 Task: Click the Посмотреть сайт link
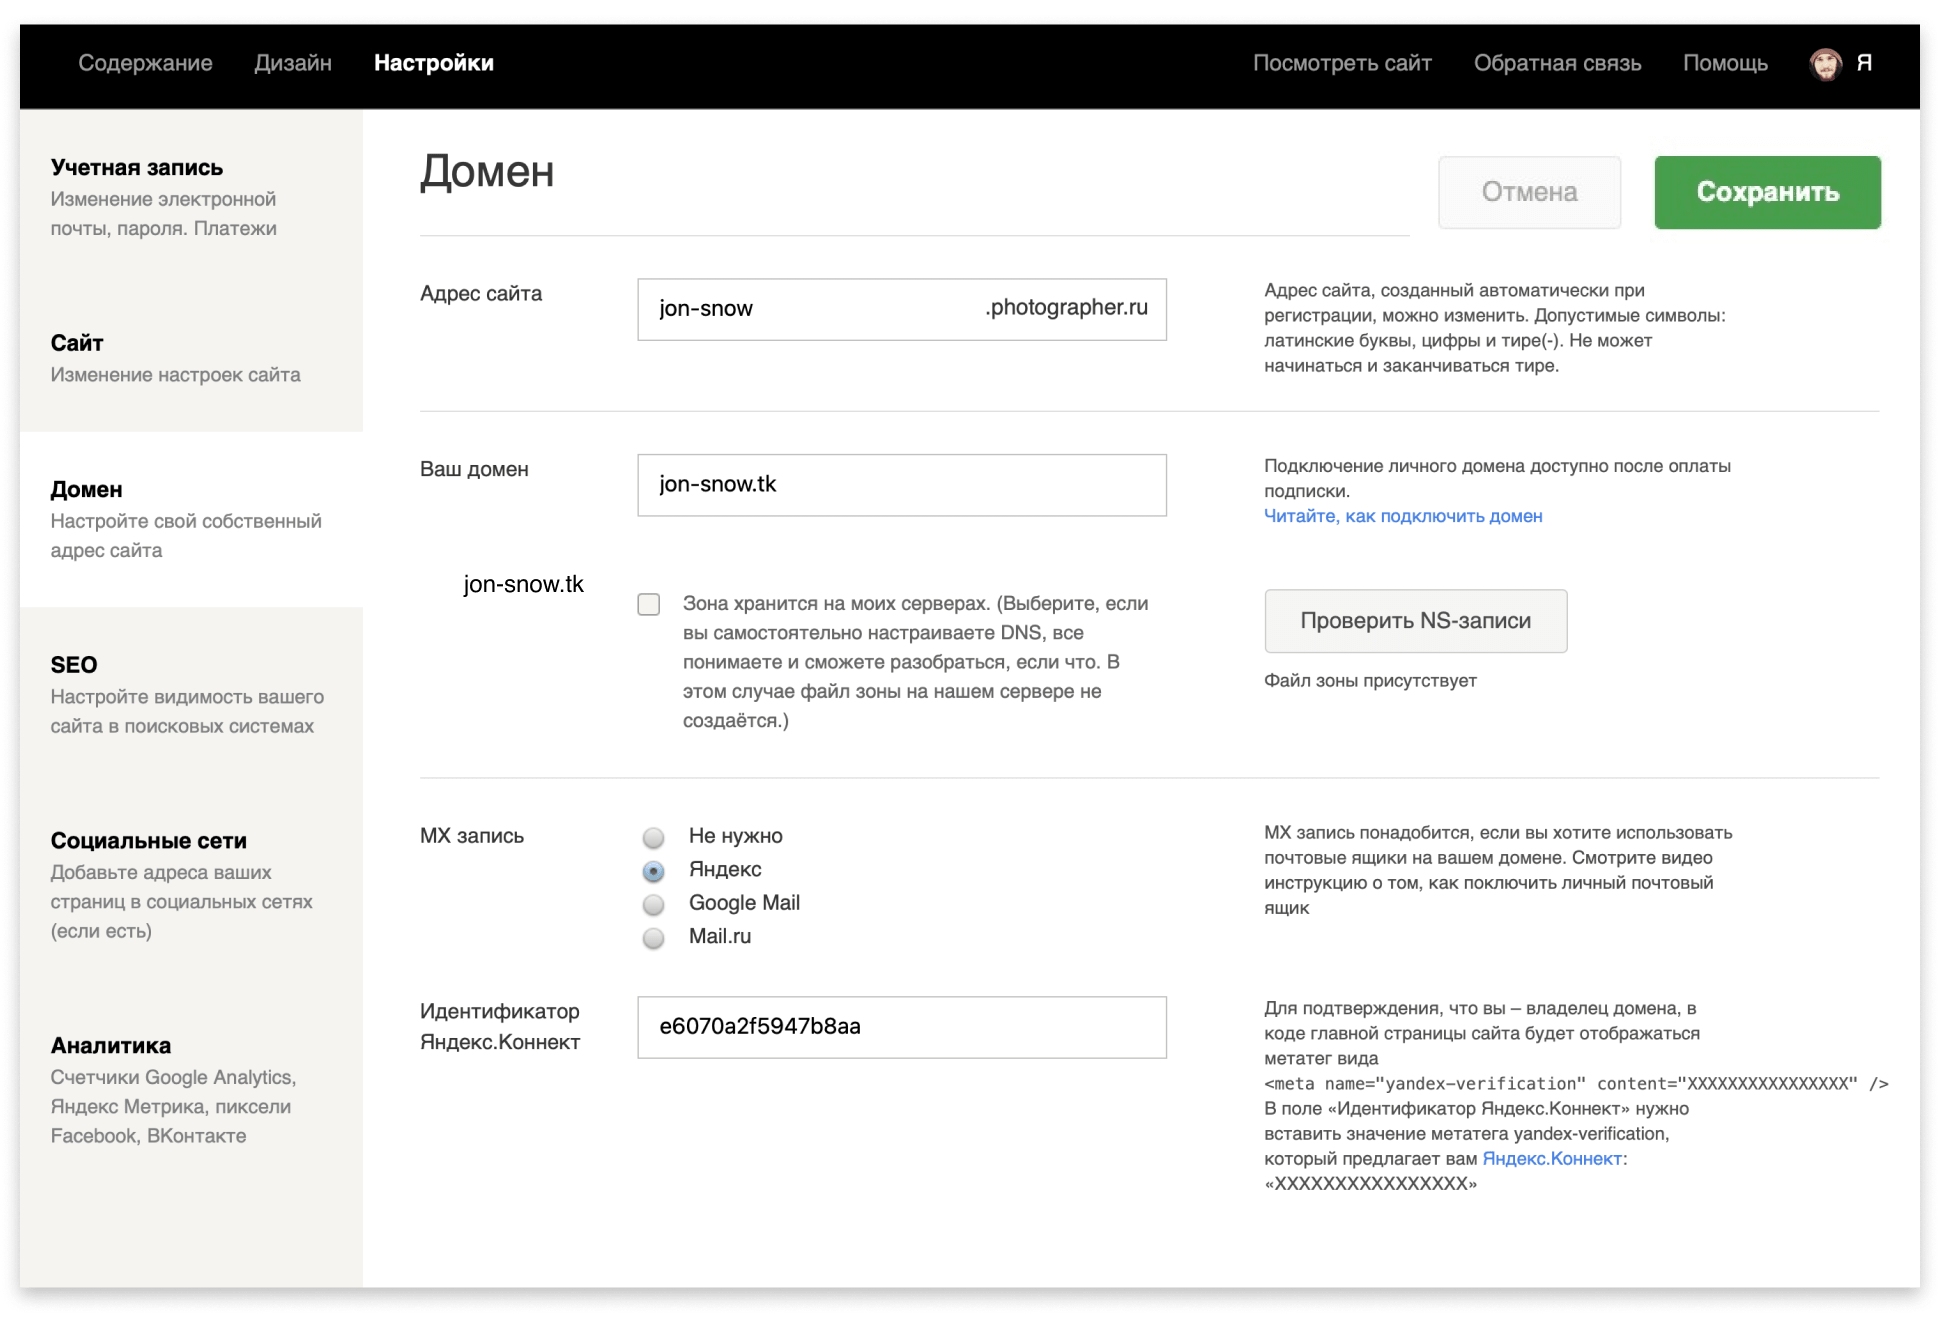(1341, 63)
